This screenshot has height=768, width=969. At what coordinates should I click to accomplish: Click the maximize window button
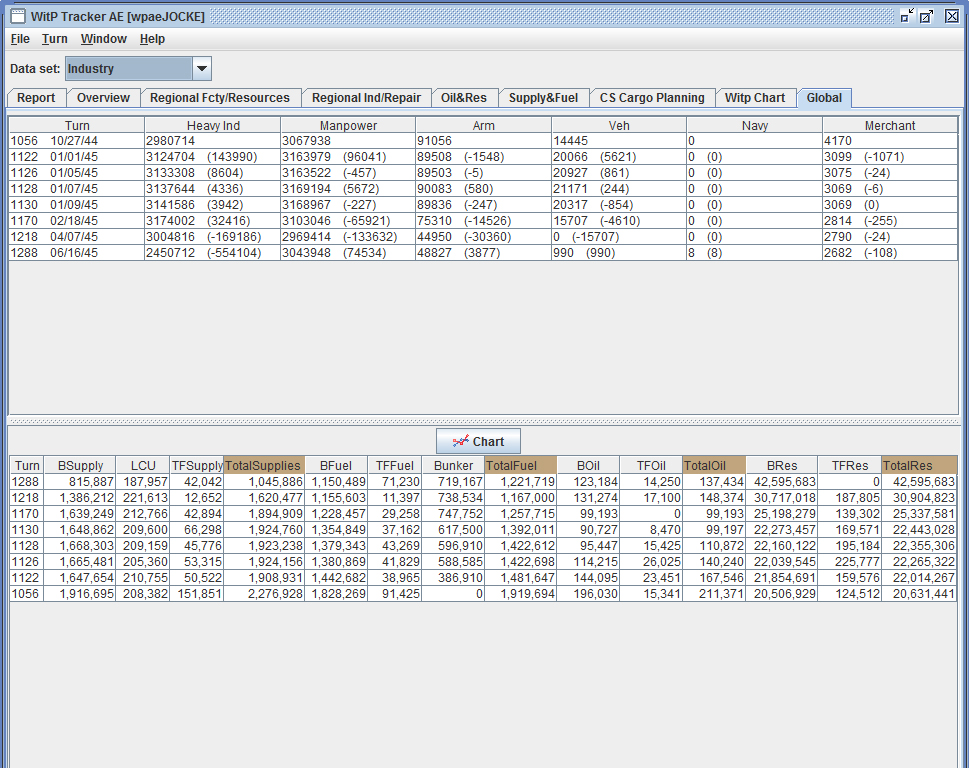926,16
